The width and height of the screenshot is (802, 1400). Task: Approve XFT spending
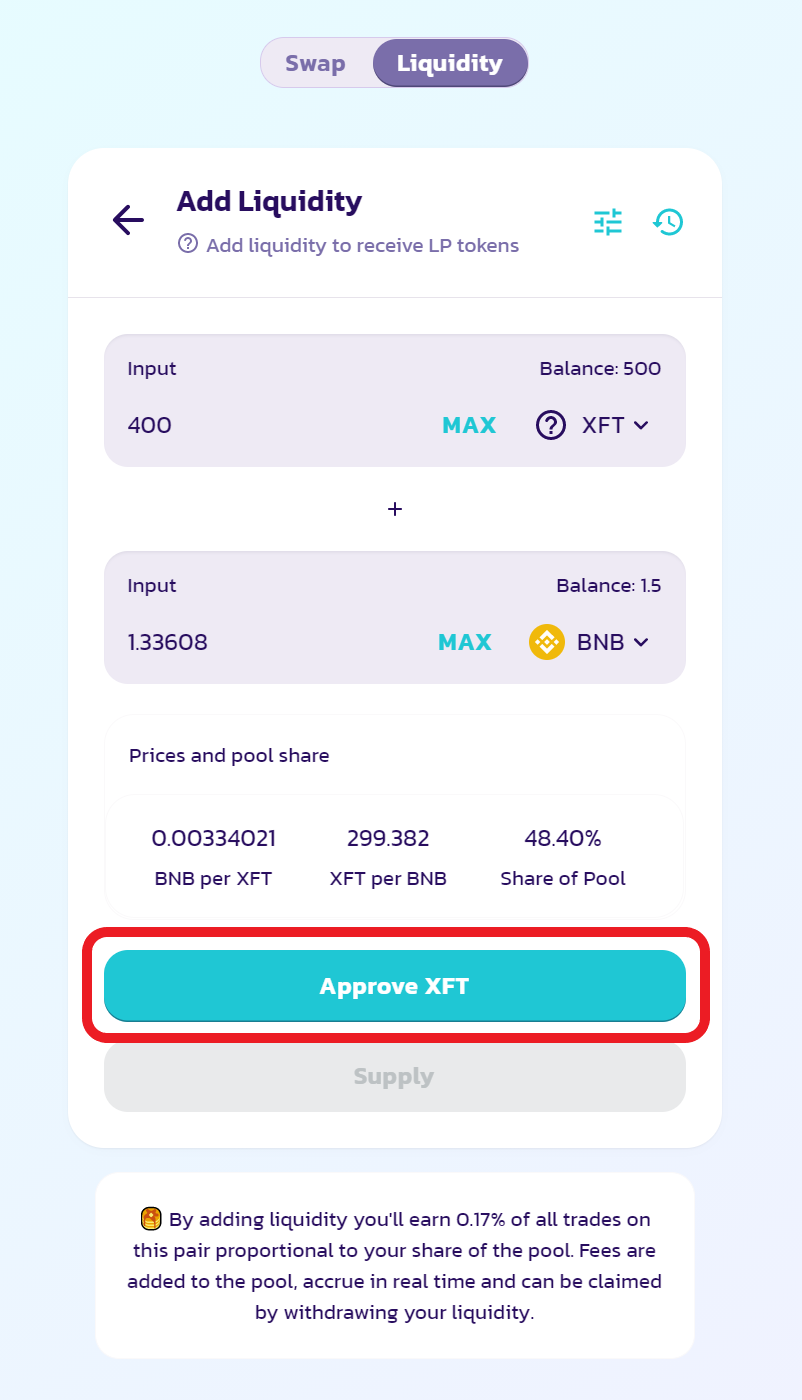pyautogui.click(x=395, y=986)
